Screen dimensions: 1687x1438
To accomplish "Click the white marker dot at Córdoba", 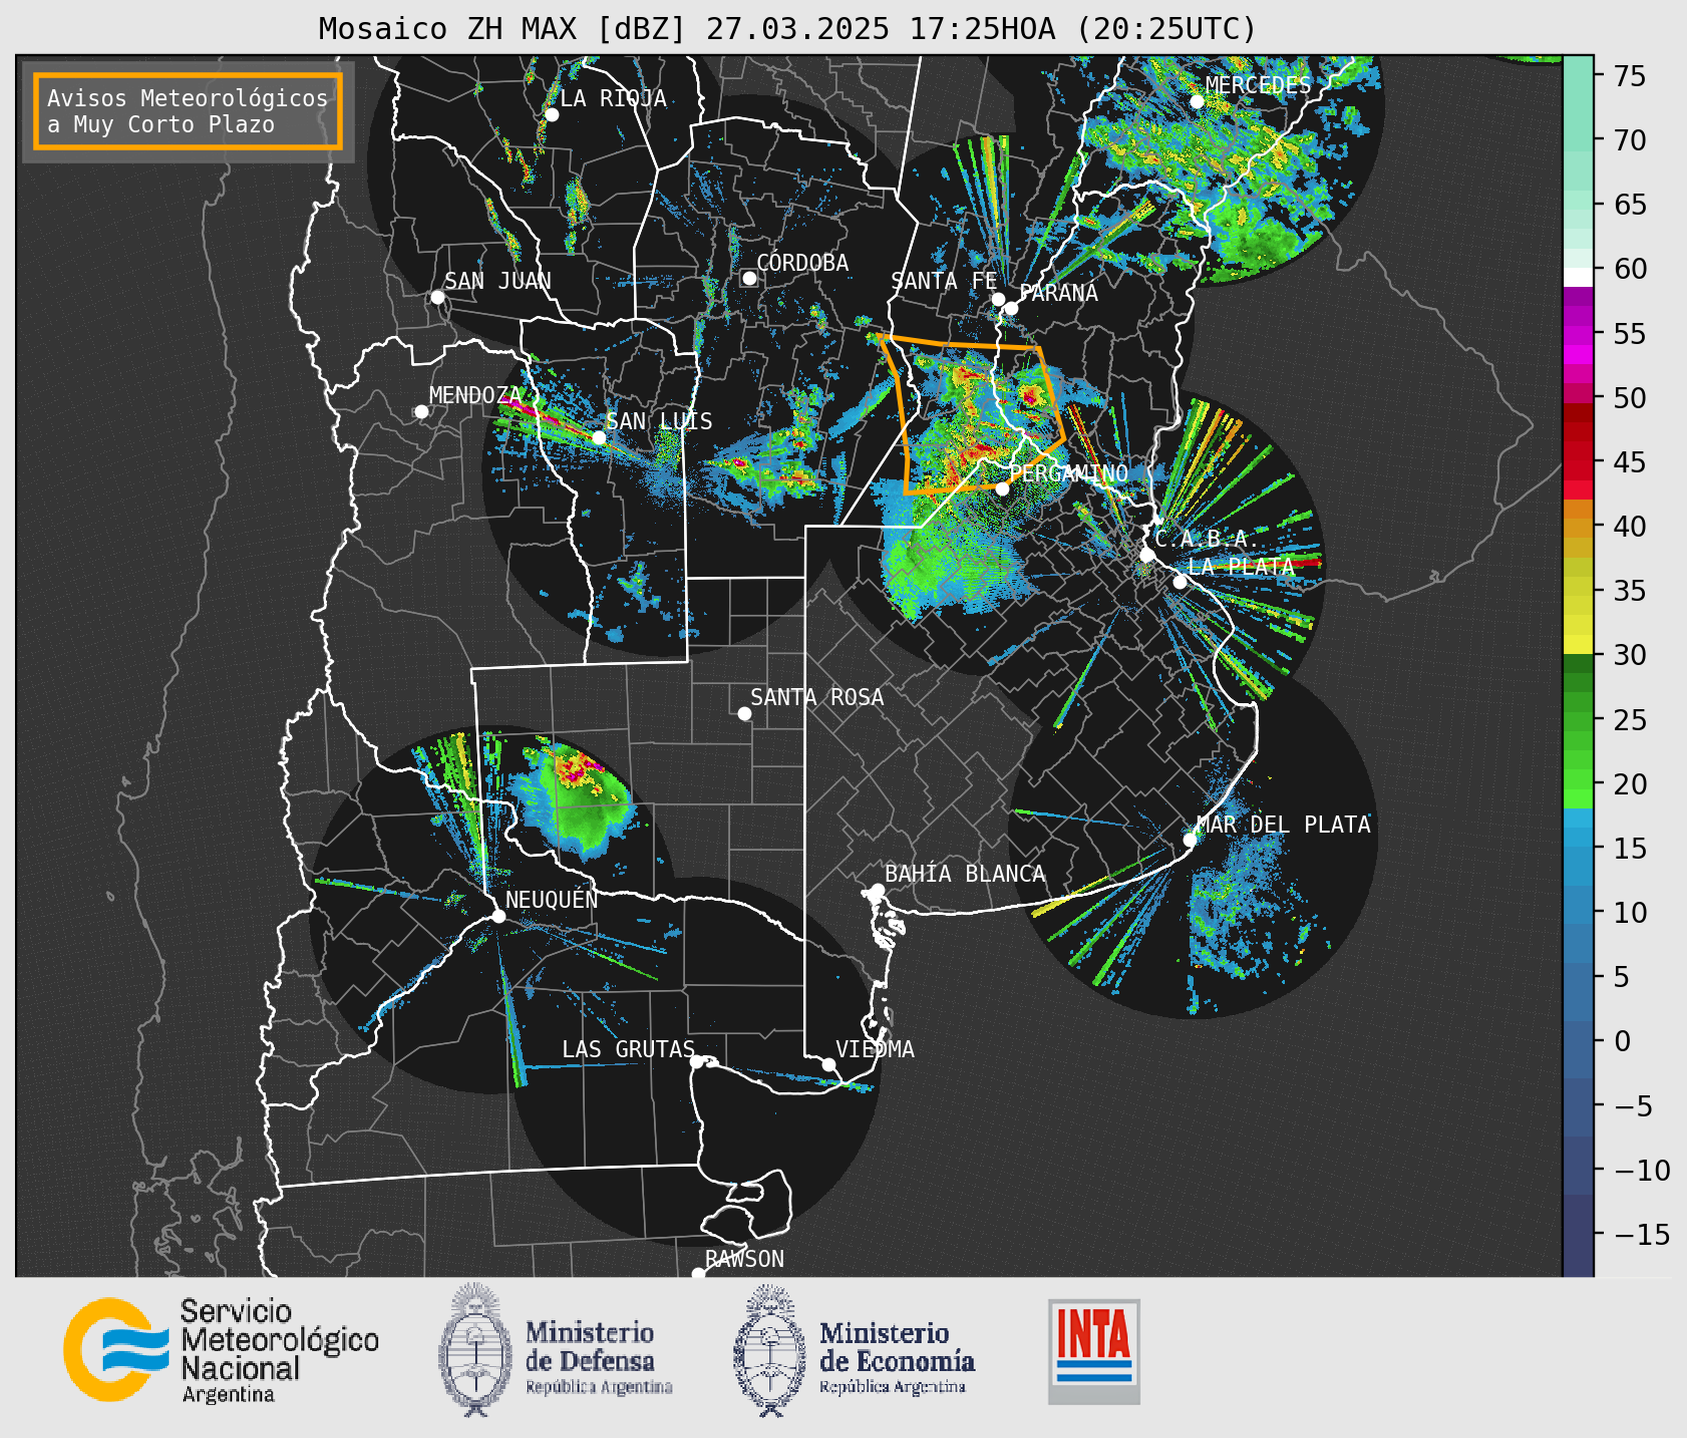I will pos(749,278).
